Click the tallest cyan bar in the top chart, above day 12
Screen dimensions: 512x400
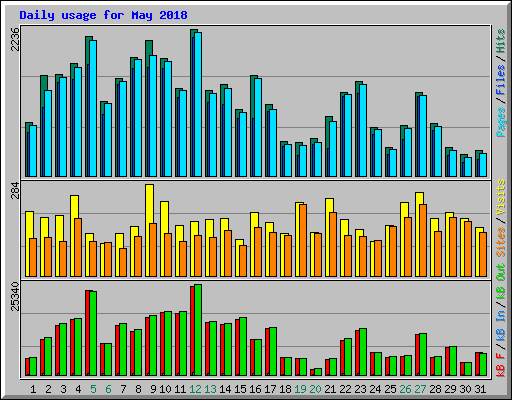click(198, 104)
